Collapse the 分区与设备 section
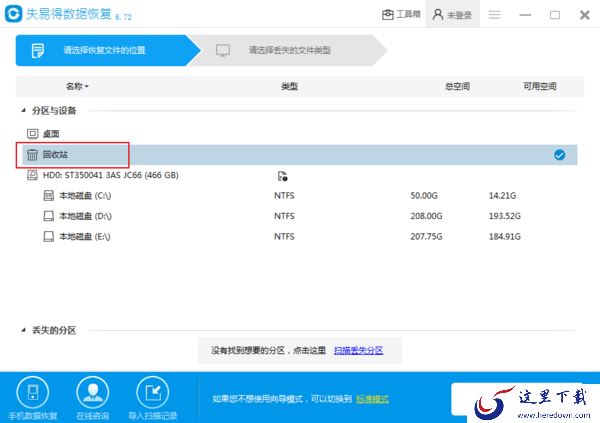 click(x=23, y=110)
